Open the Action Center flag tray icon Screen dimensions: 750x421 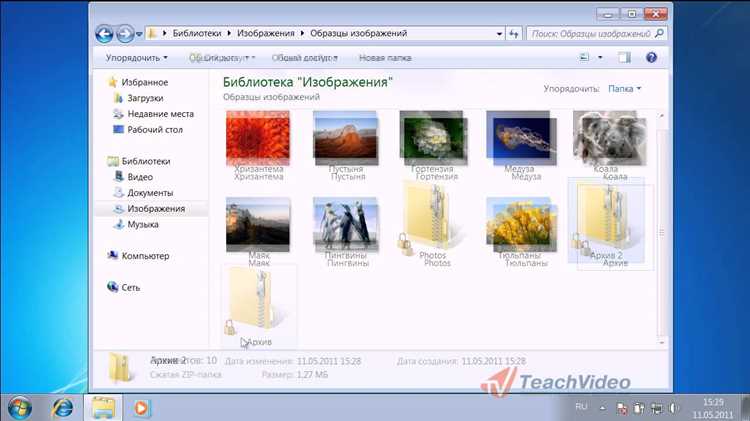coord(622,409)
